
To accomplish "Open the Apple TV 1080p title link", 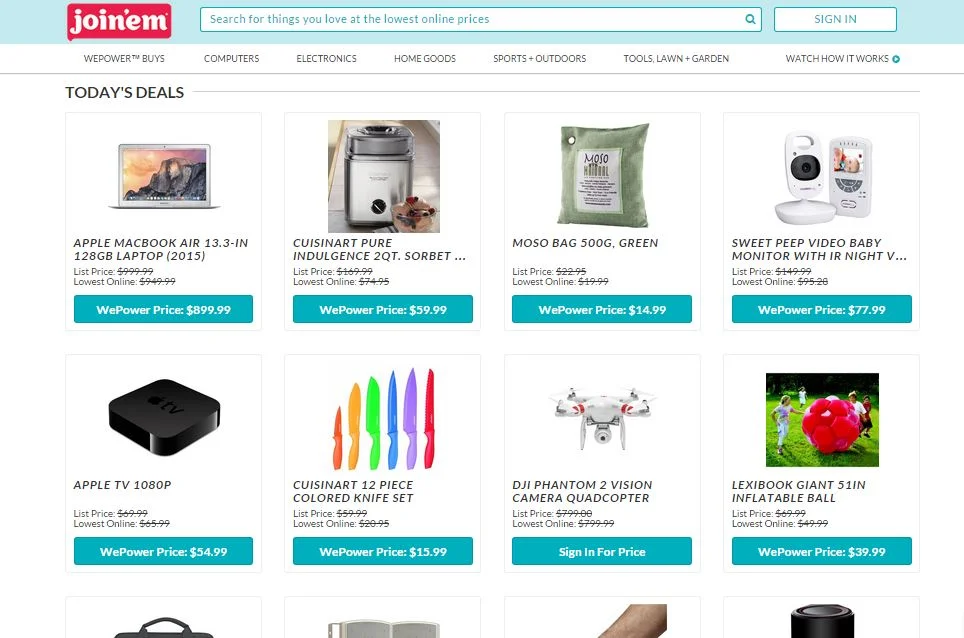I will click(122, 485).
